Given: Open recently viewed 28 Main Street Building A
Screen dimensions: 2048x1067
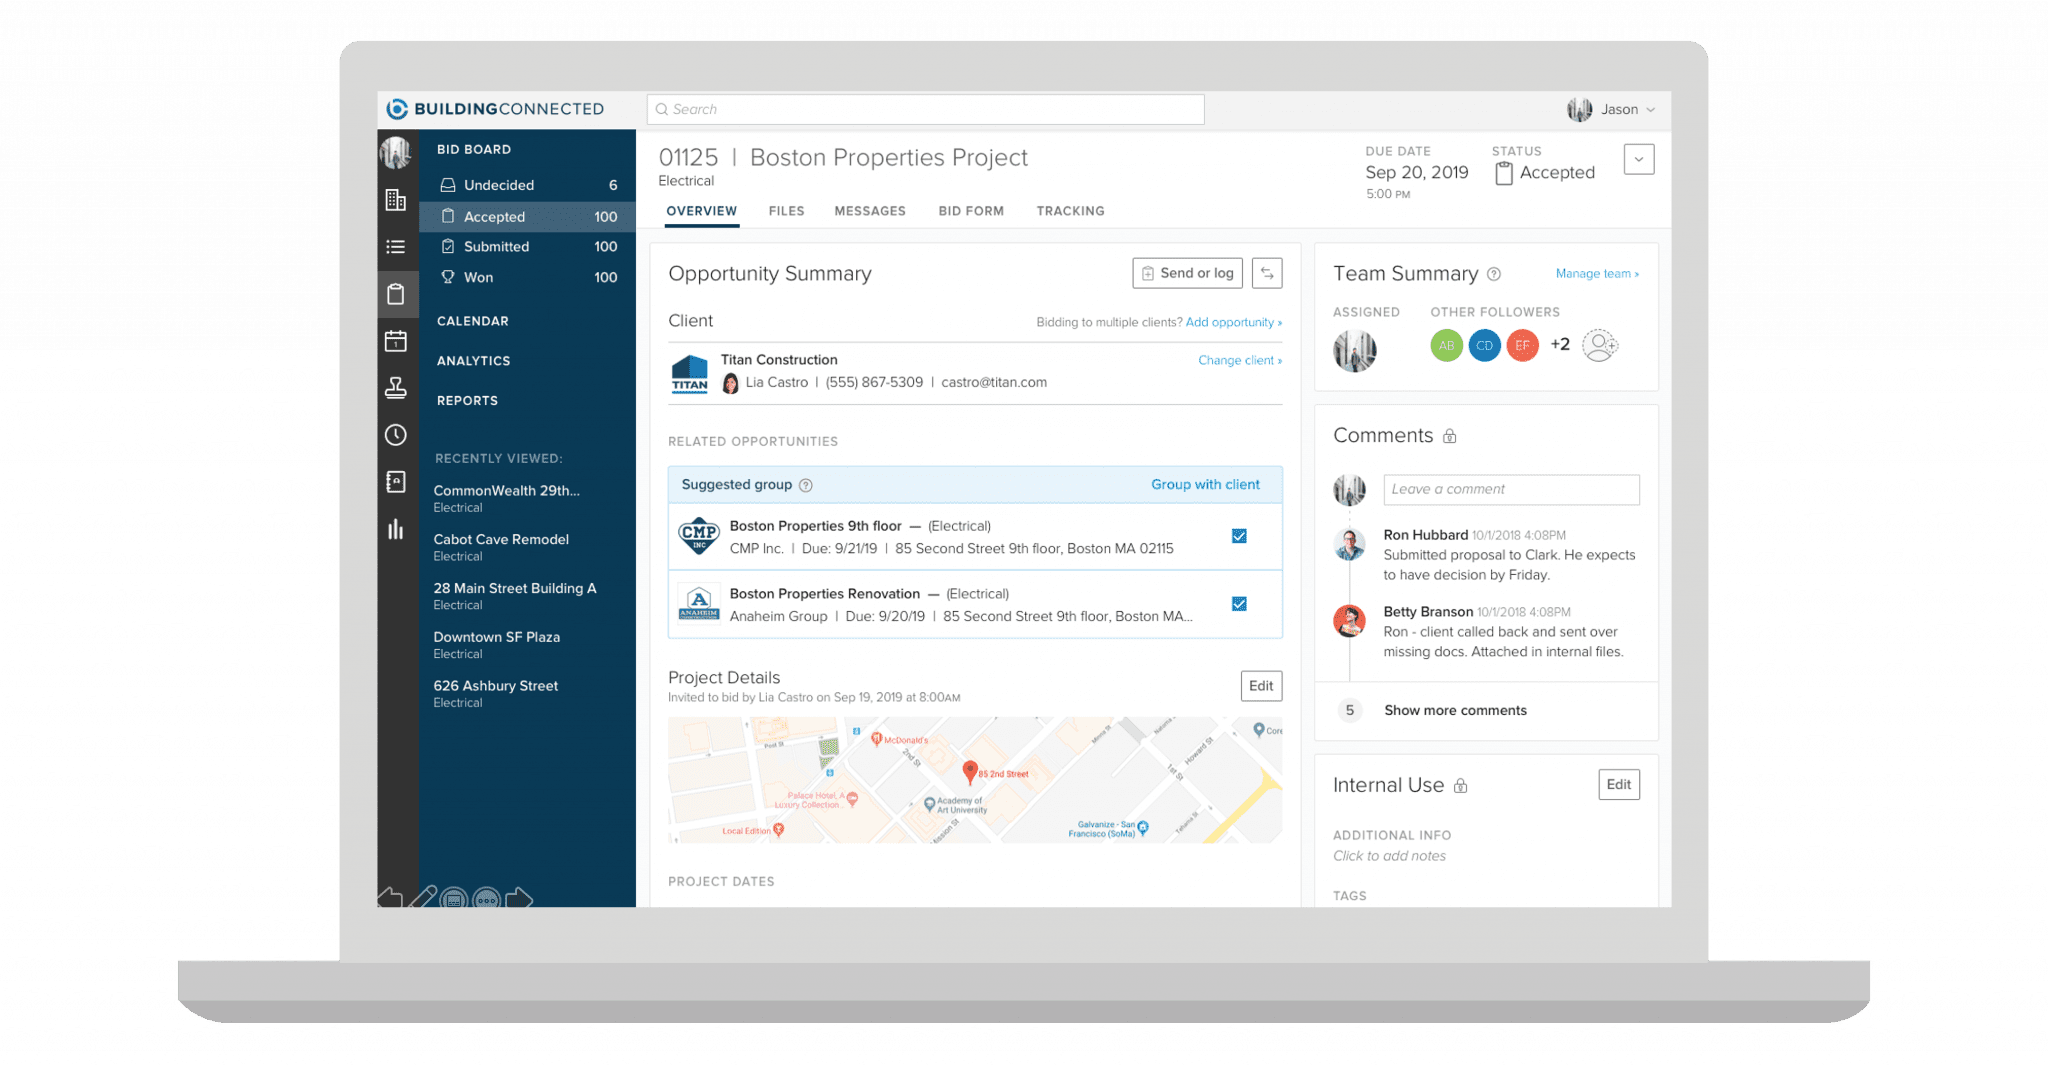Looking at the screenshot, I should pyautogui.click(x=515, y=596).
